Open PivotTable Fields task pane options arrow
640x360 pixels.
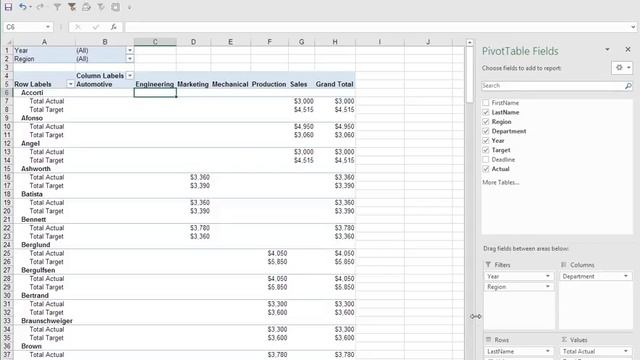tap(607, 49)
